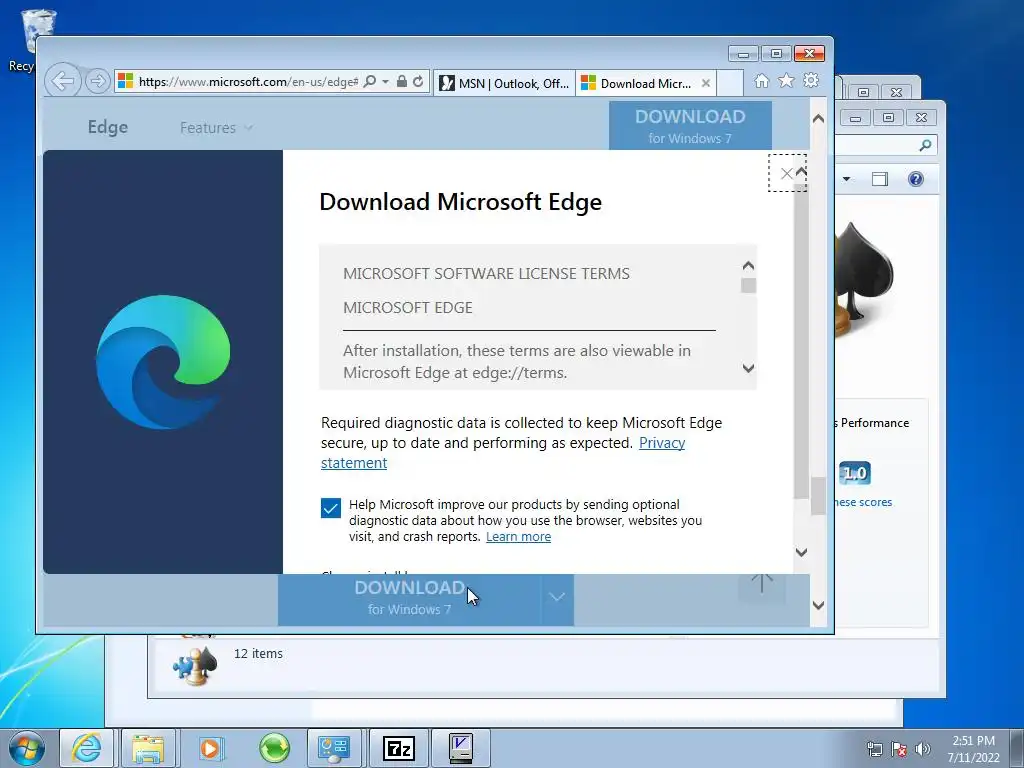Close the Download Microsoft Edge dialog with X

(786, 173)
